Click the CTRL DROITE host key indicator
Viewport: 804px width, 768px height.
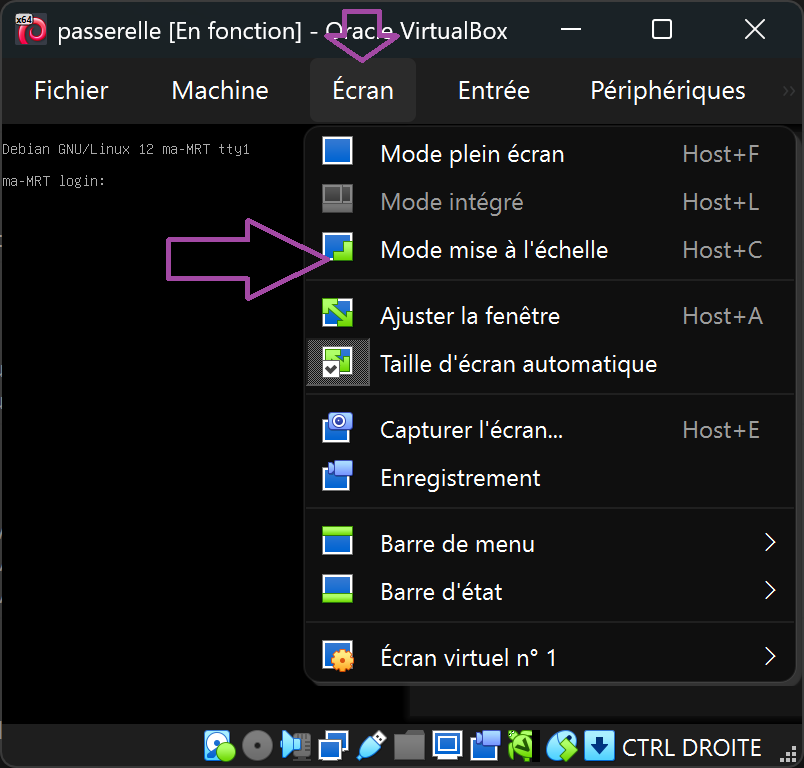pos(690,747)
